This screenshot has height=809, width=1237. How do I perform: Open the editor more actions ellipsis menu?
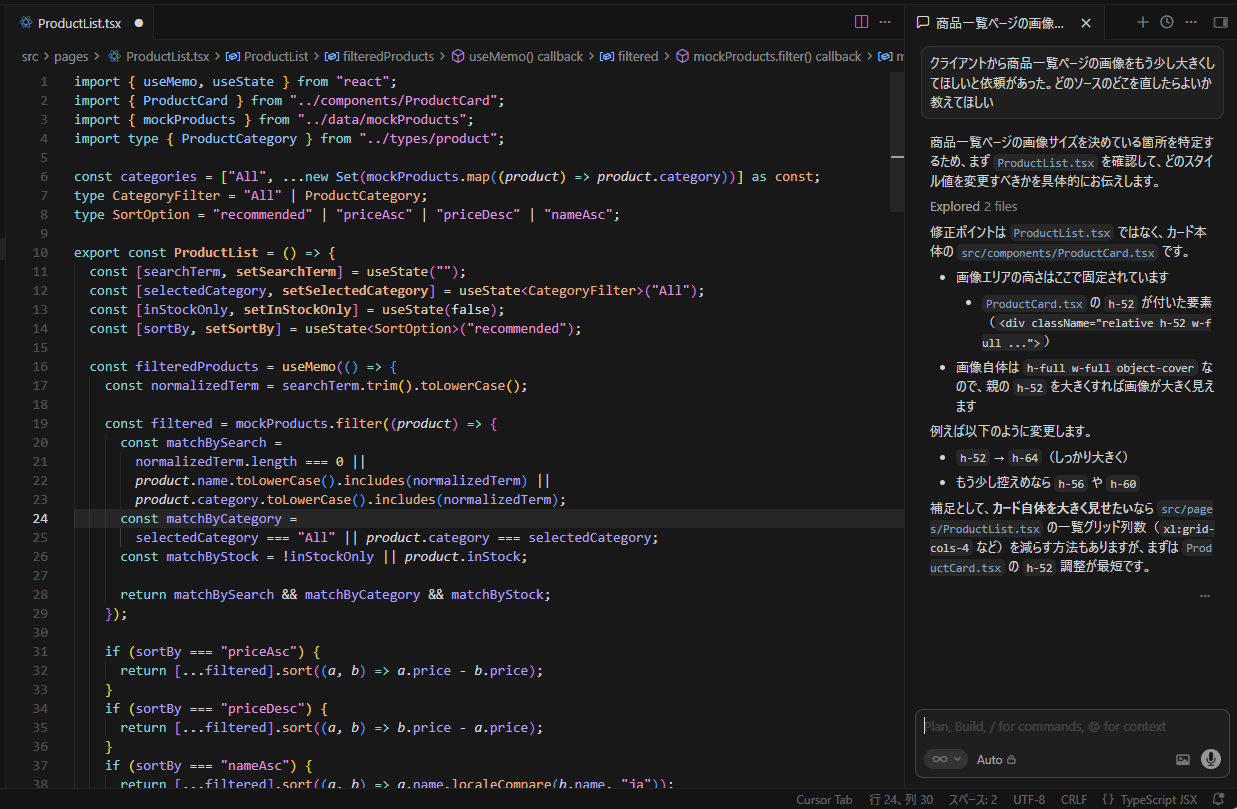coord(885,21)
